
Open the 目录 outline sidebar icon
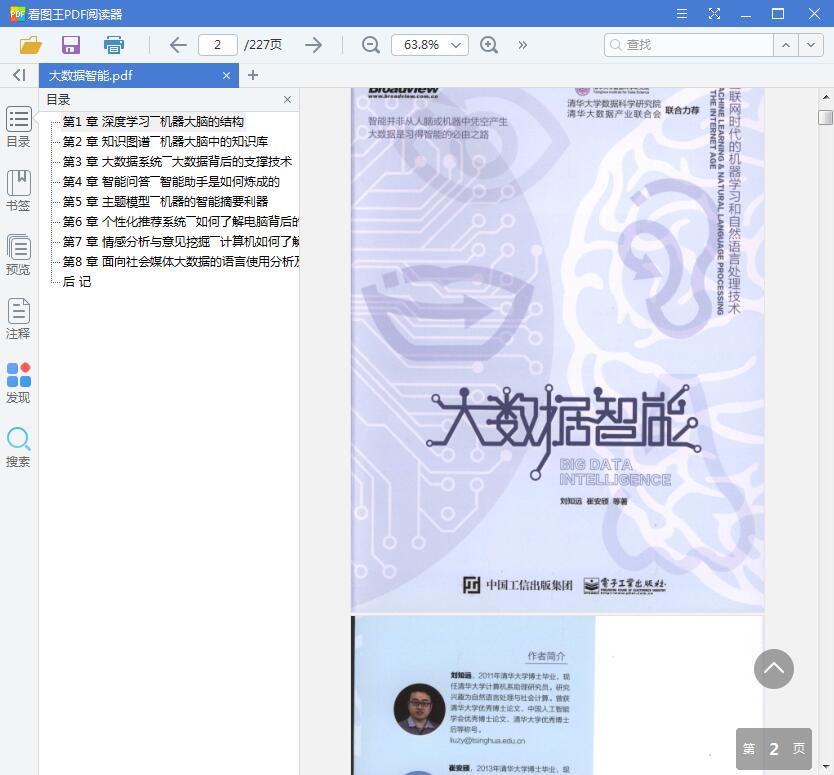19,127
